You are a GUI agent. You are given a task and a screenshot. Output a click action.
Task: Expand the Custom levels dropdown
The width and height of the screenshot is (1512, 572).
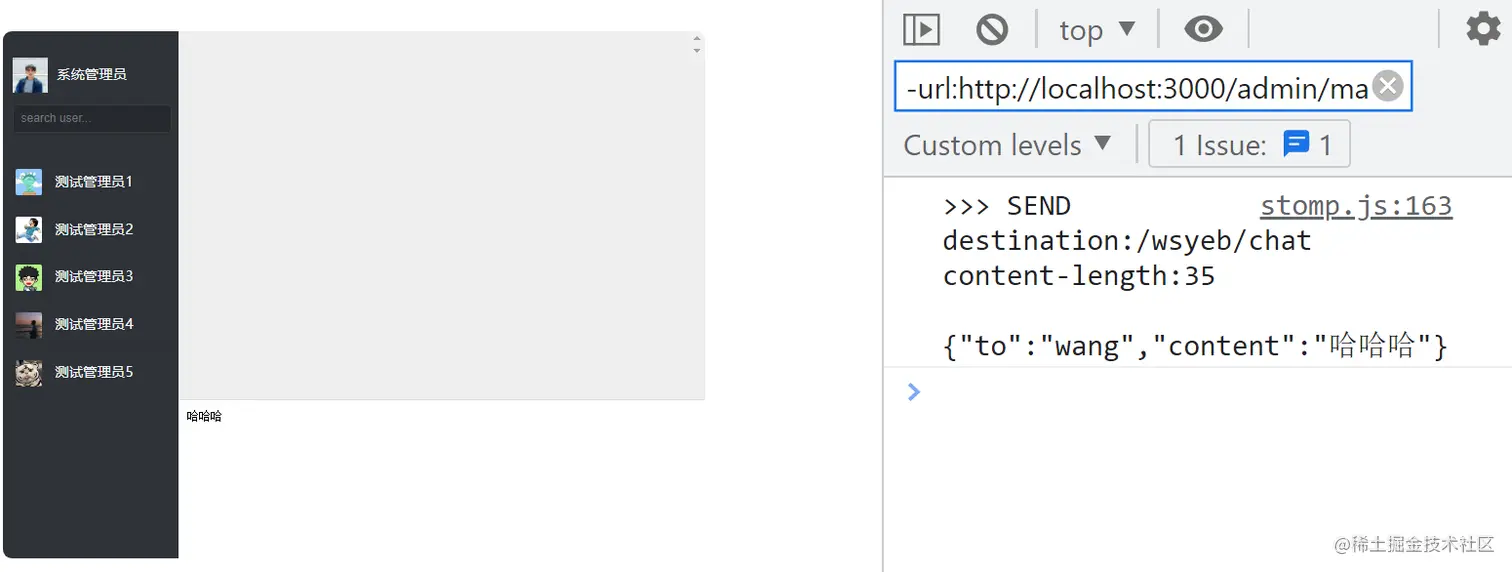click(1007, 145)
